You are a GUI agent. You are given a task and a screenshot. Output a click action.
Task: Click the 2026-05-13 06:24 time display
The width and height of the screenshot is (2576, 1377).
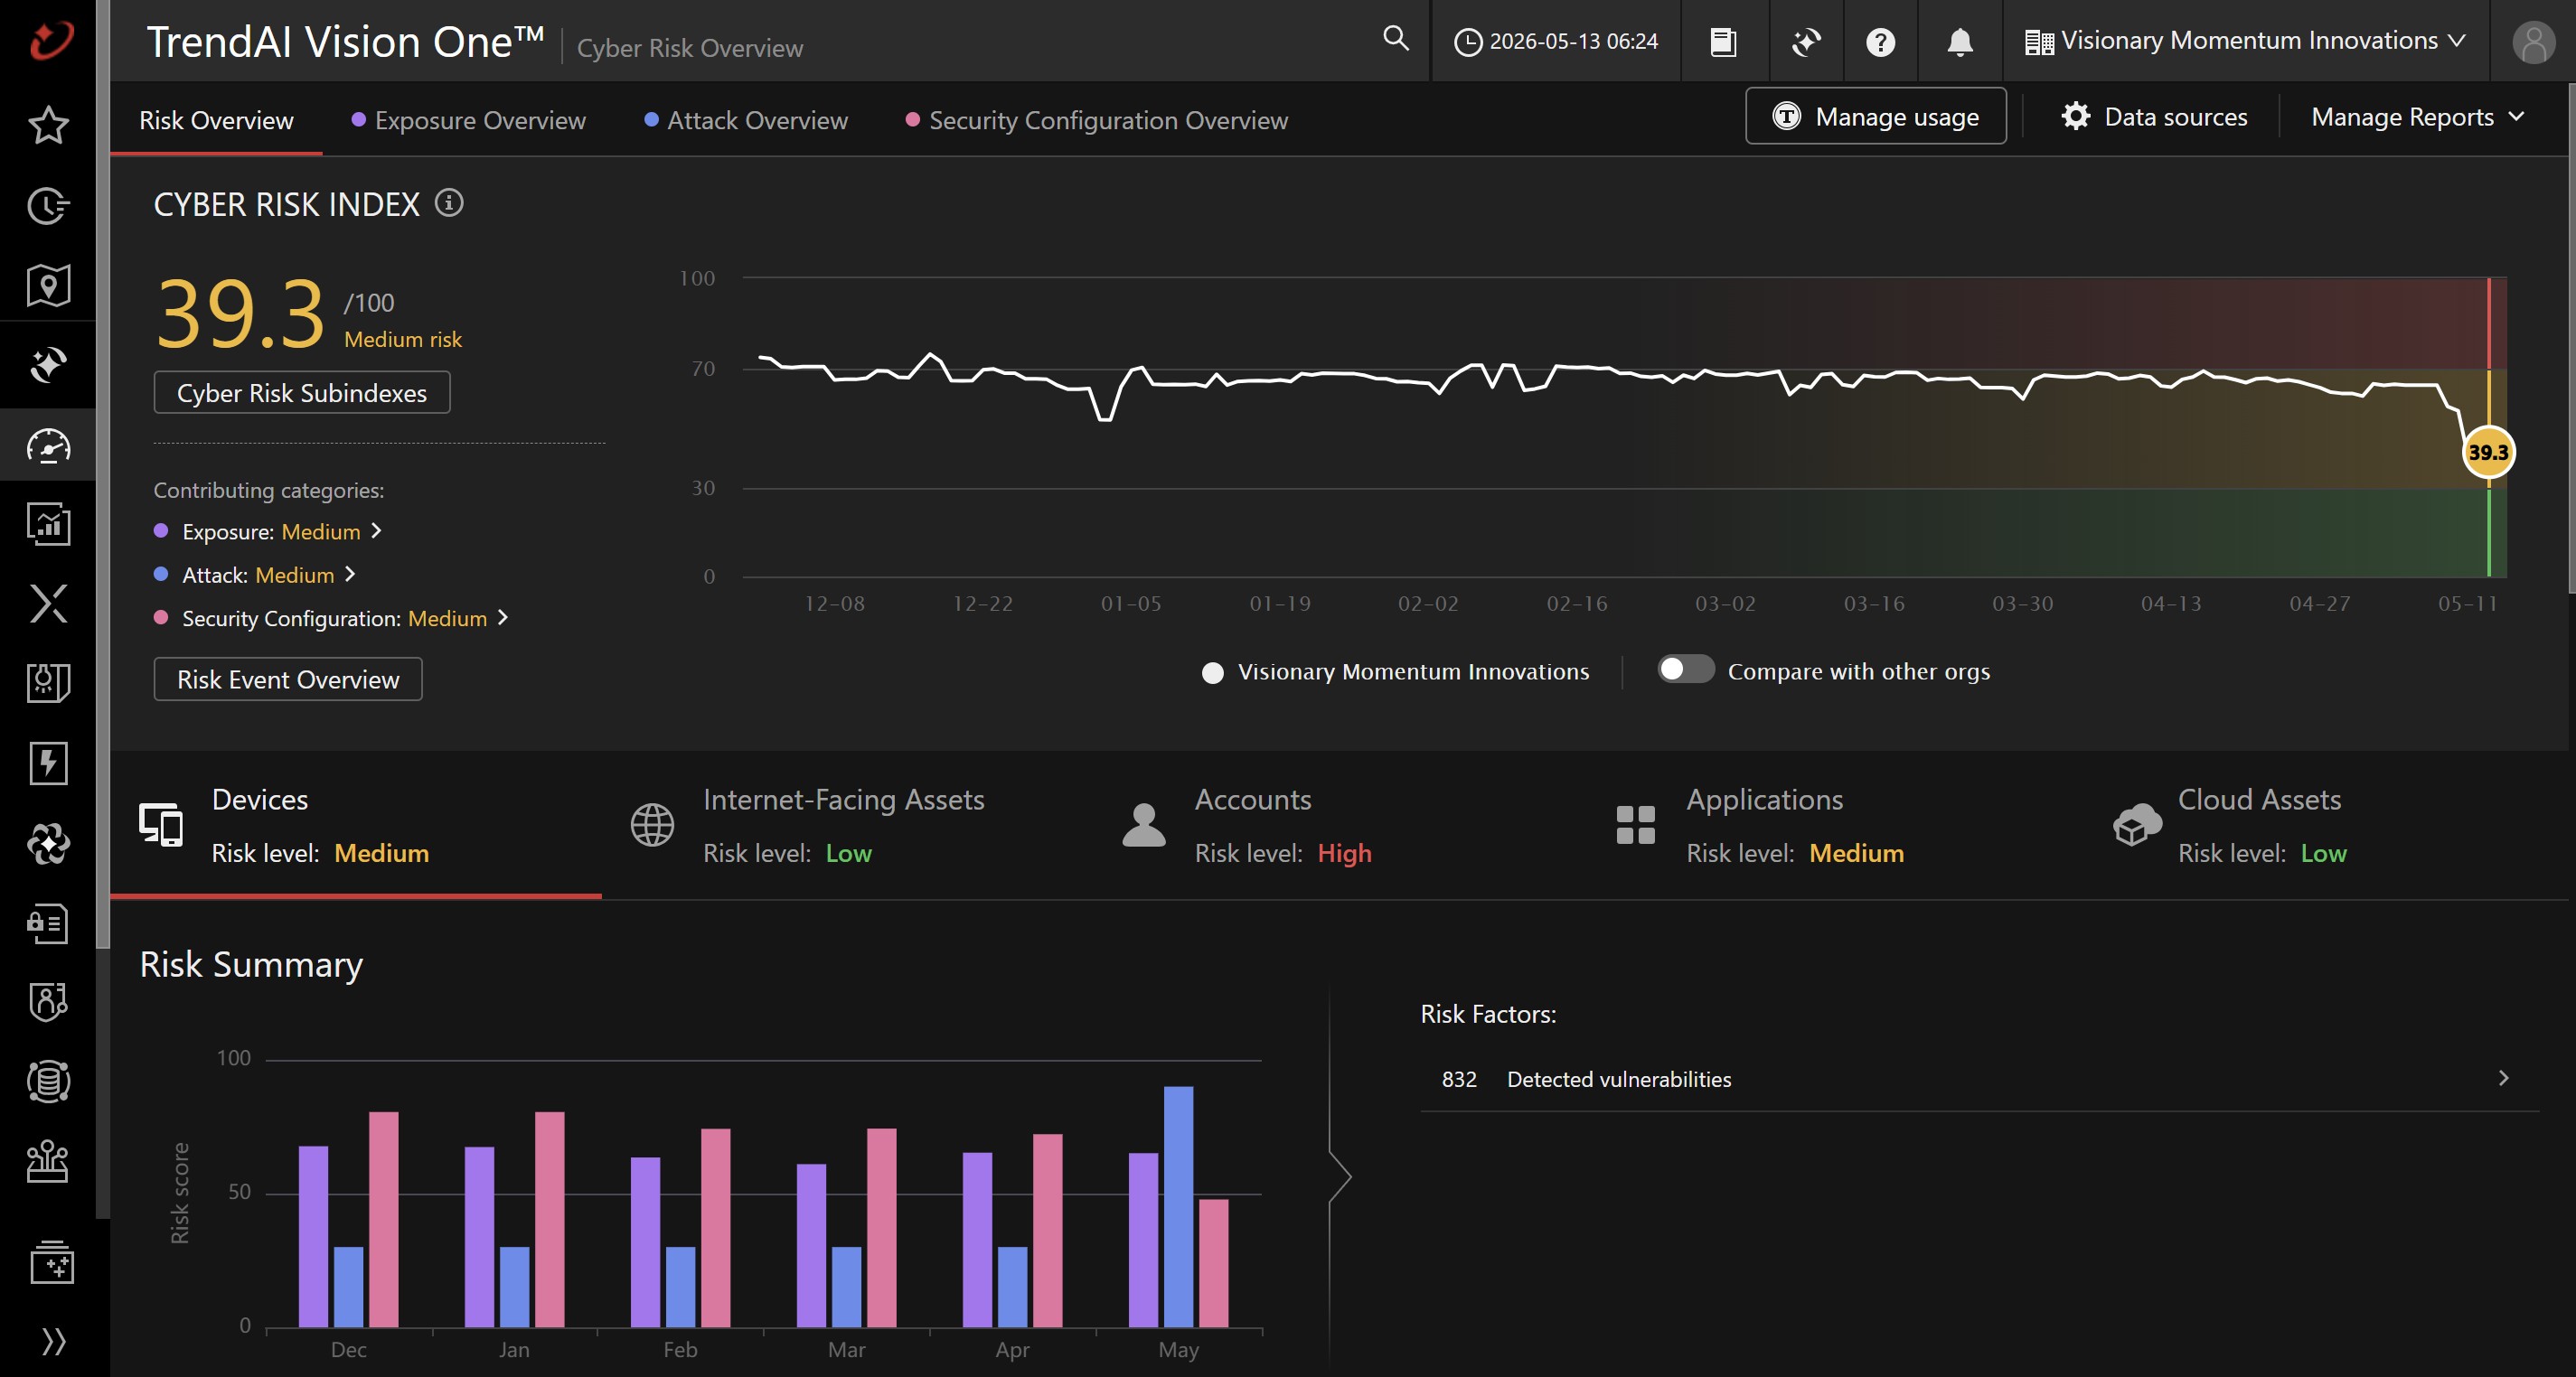1556,41
